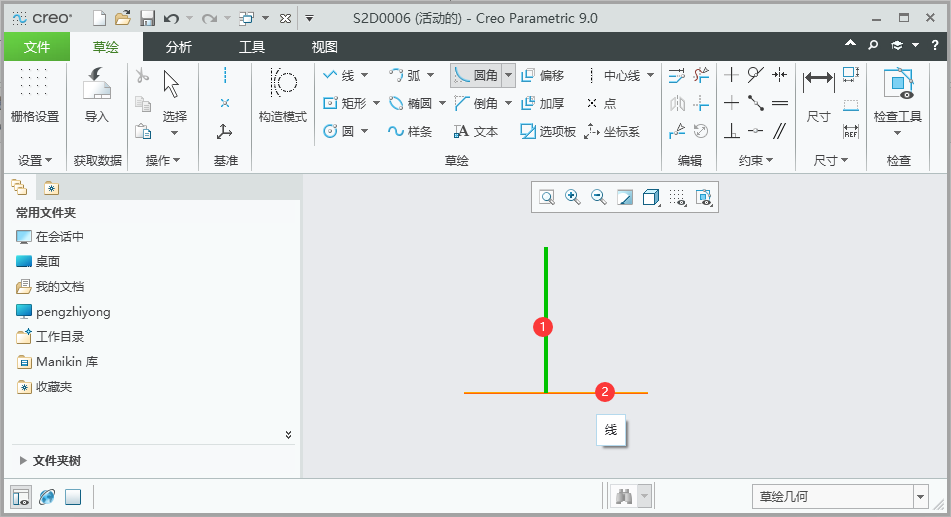
Task: Toggle the browser display in status bar
Action: pyautogui.click(x=47, y=497)
